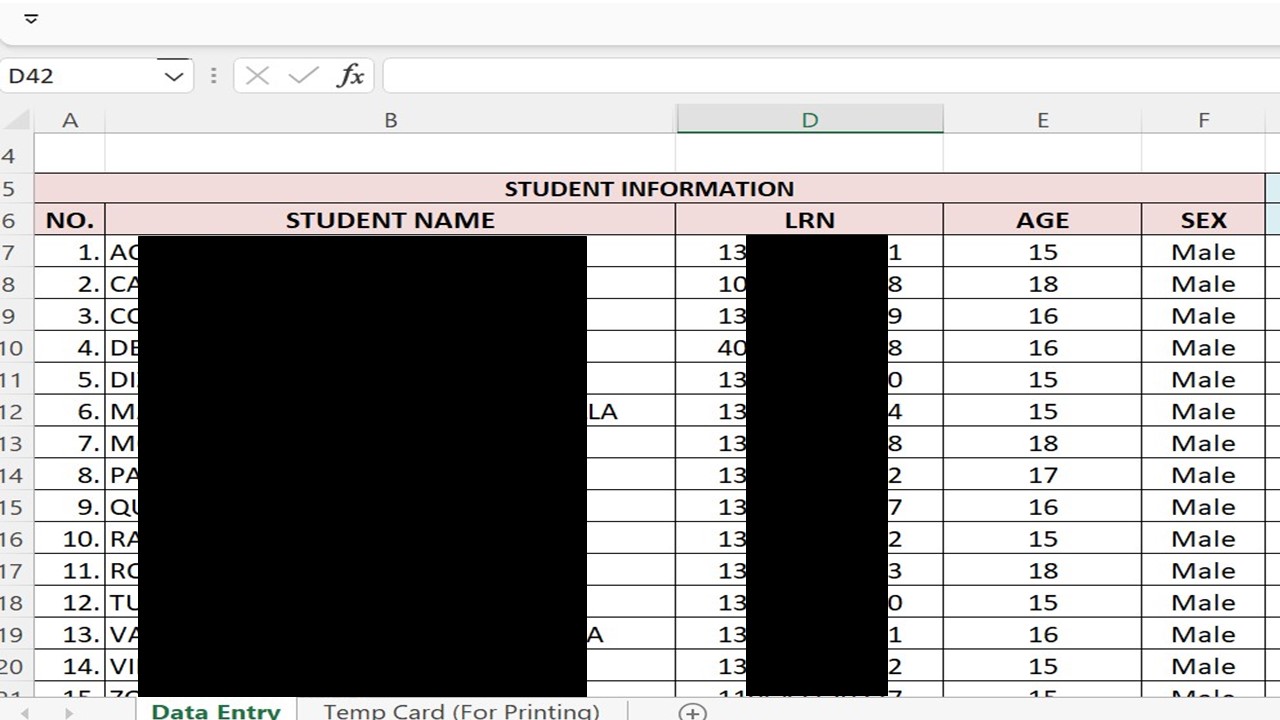This screenshot has height=720, width=1280.
Task: Open the Insert Function fx icon
Action: click(350, 76)
